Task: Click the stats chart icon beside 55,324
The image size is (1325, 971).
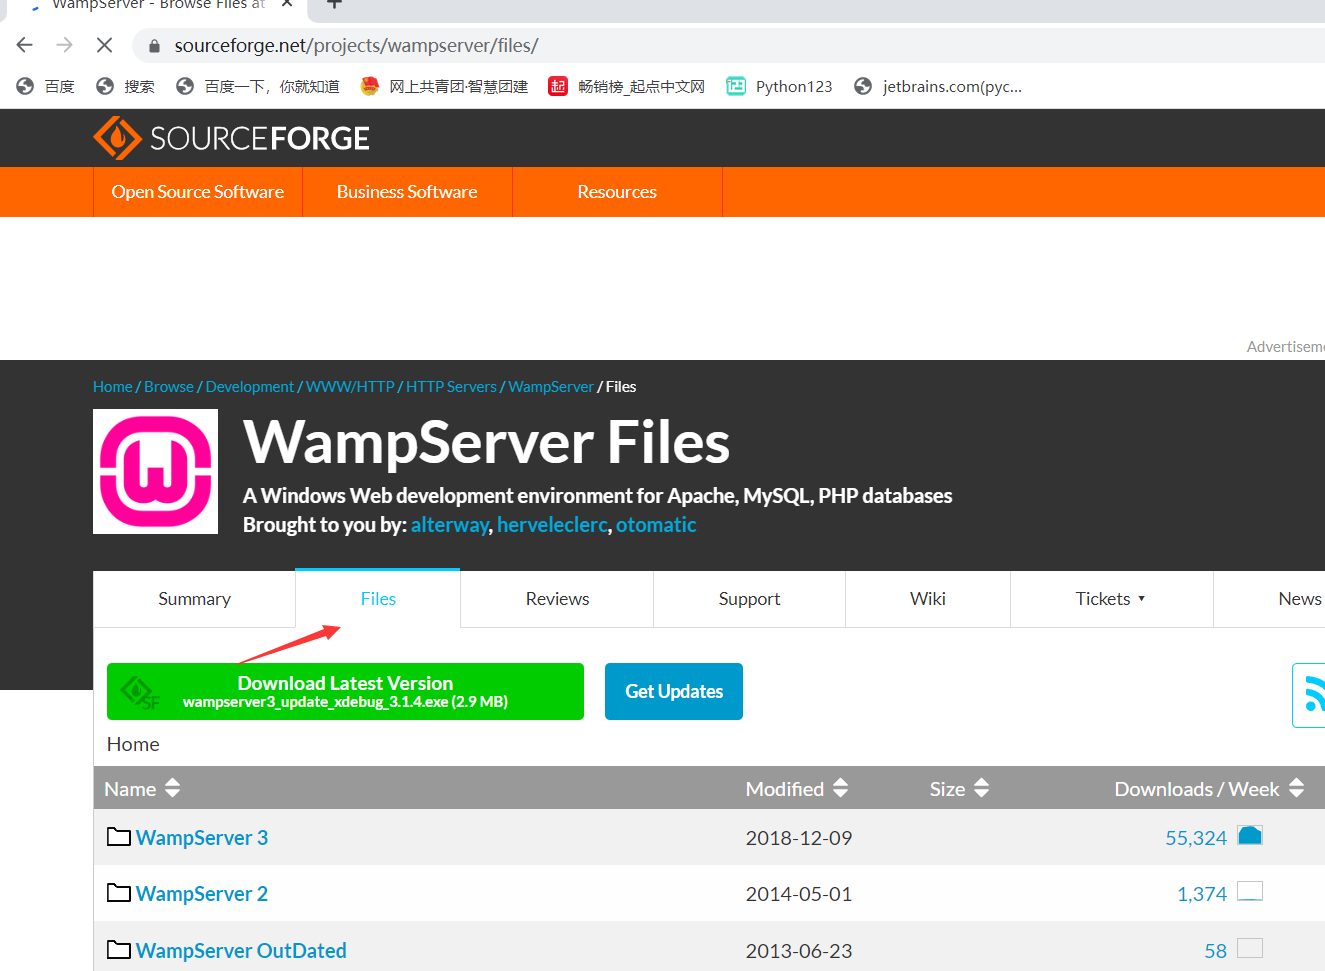Action: 1250,835
